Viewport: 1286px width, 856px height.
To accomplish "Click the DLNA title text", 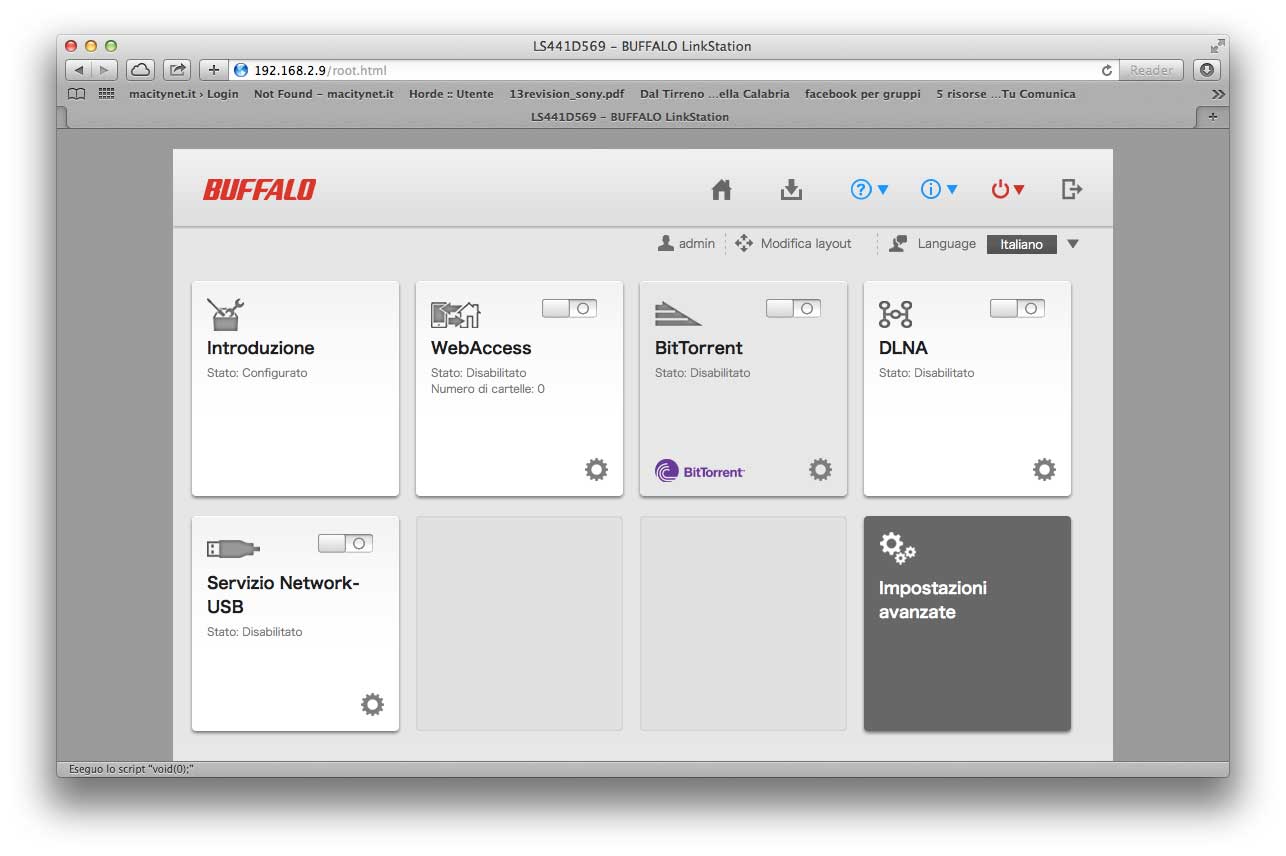I will tap(903, 348).
